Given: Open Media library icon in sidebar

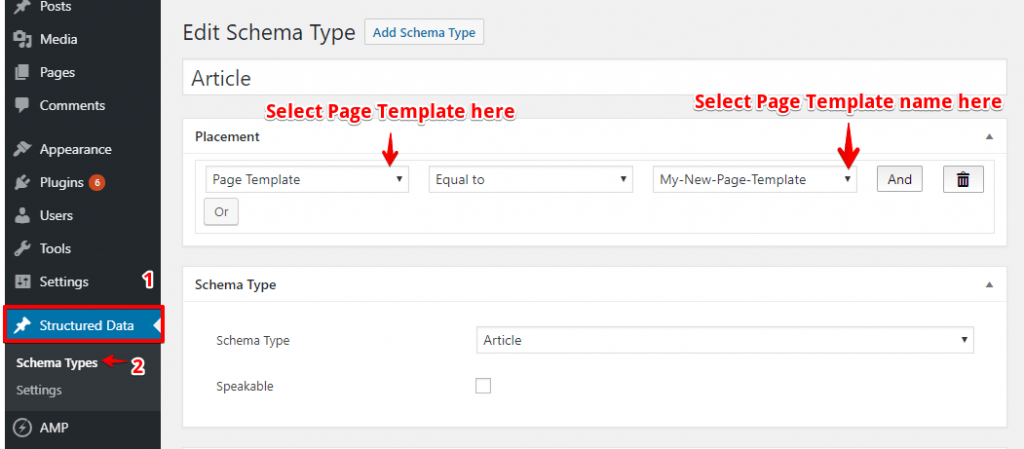Looking at the screenshot, I should pyautogui.click(x=22, y=40).
